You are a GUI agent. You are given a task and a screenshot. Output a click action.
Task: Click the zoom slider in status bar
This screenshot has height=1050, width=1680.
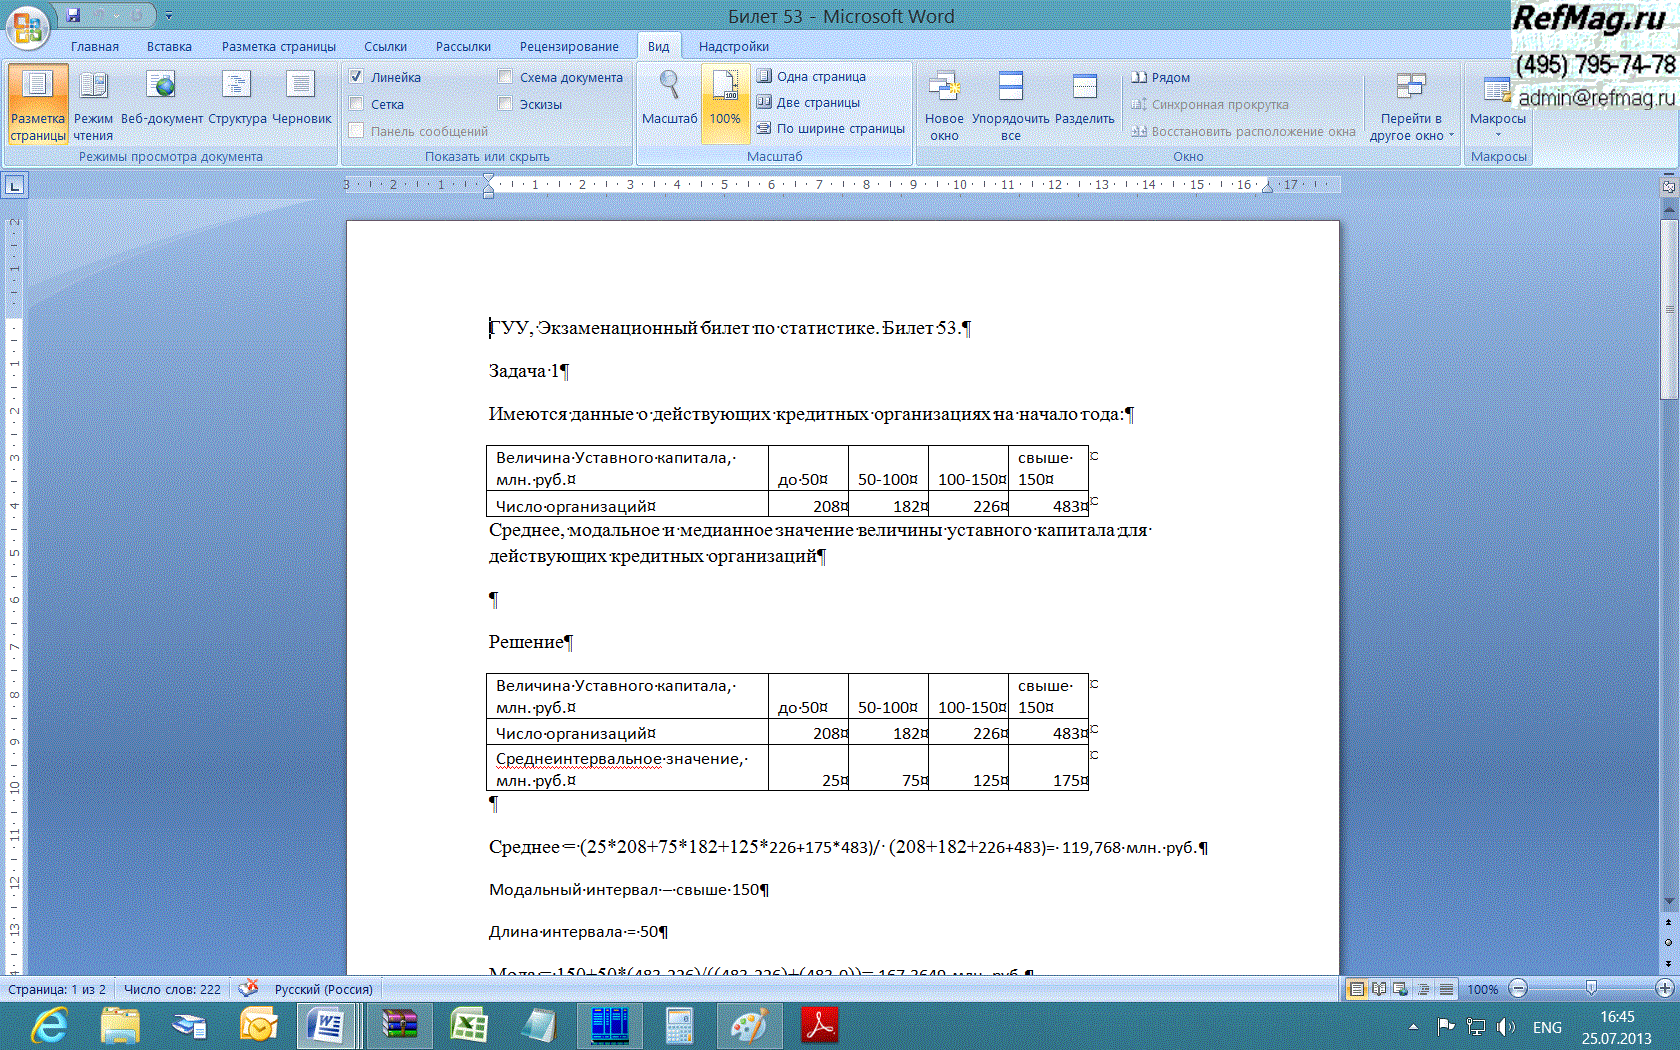(1590, 989)
